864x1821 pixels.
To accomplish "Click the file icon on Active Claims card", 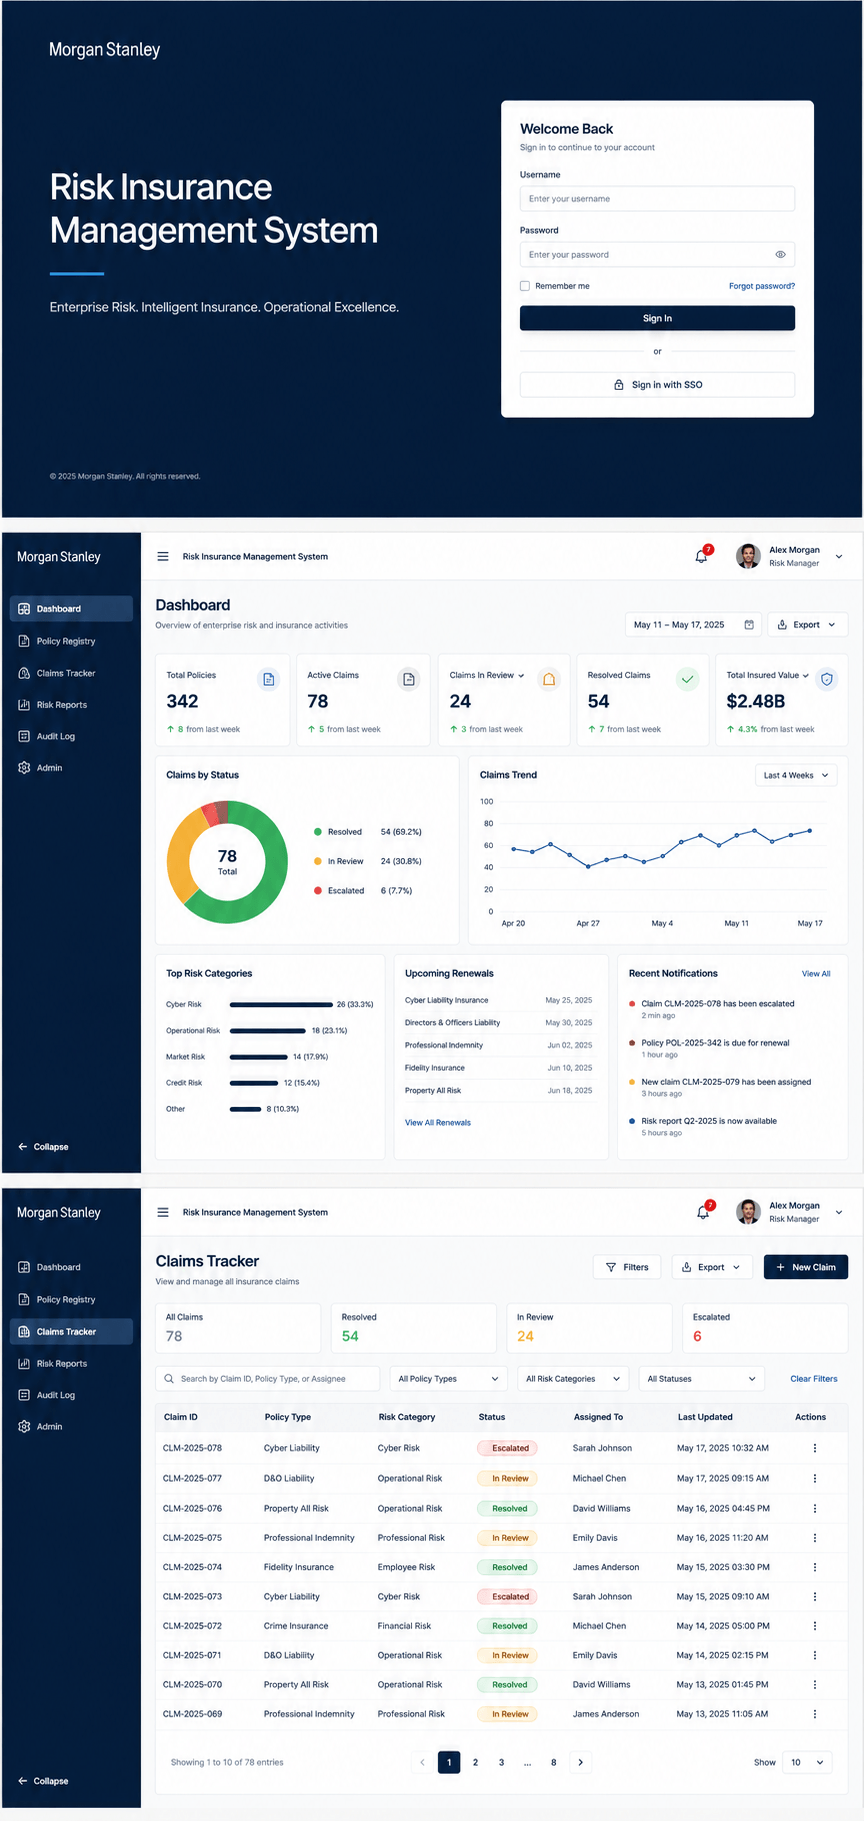I will (x=408, y=680).
